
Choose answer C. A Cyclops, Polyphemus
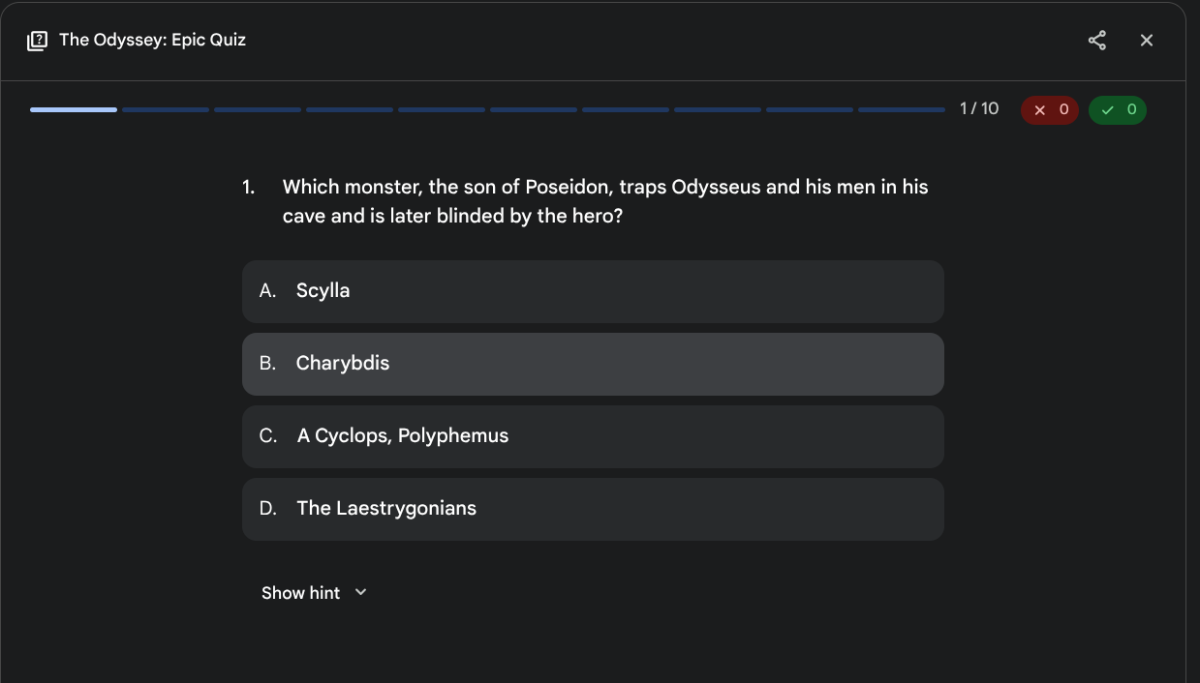coord(592,436)
